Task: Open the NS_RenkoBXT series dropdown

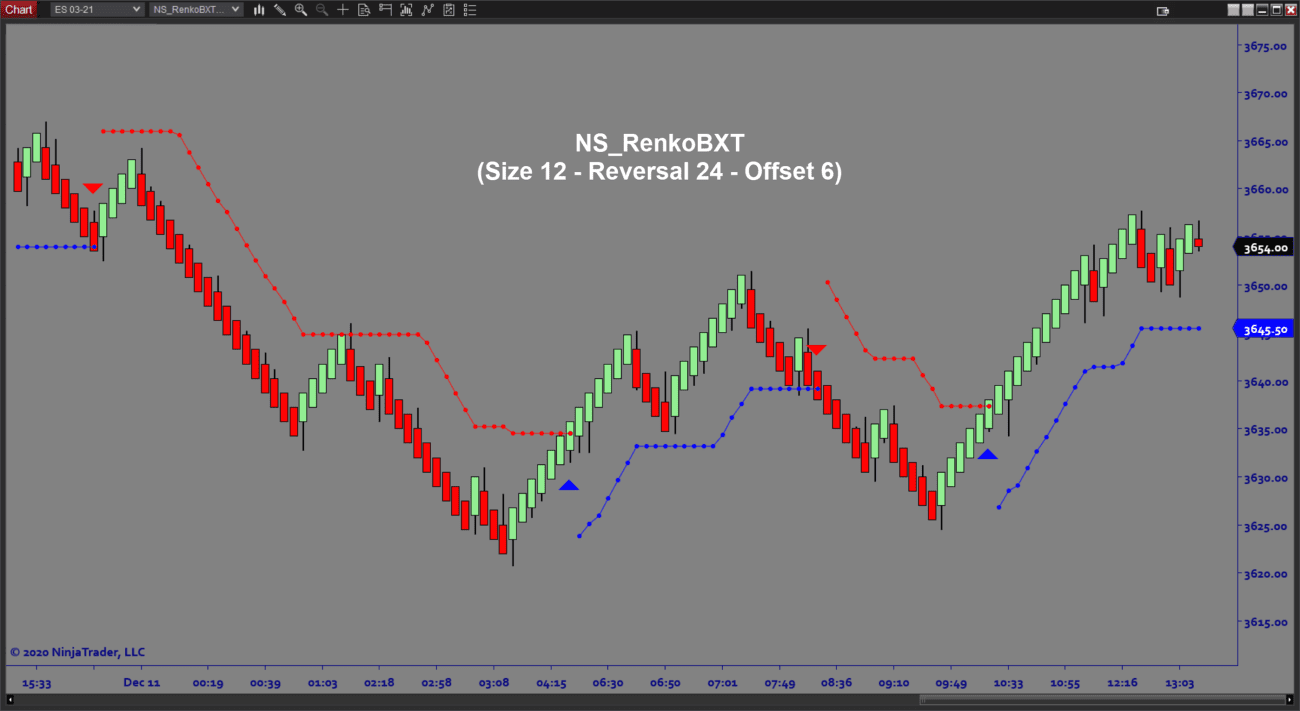Action: 195,9
